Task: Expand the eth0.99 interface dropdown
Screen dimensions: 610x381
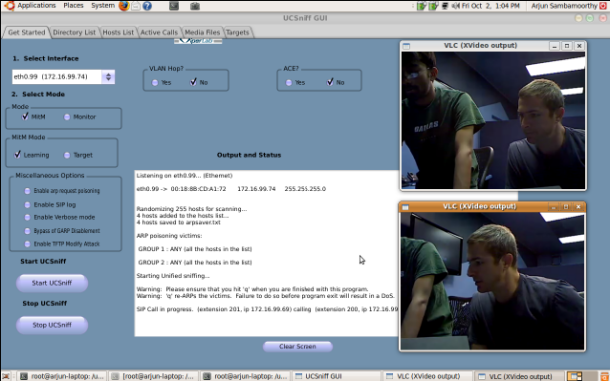Action: [108, 77]
